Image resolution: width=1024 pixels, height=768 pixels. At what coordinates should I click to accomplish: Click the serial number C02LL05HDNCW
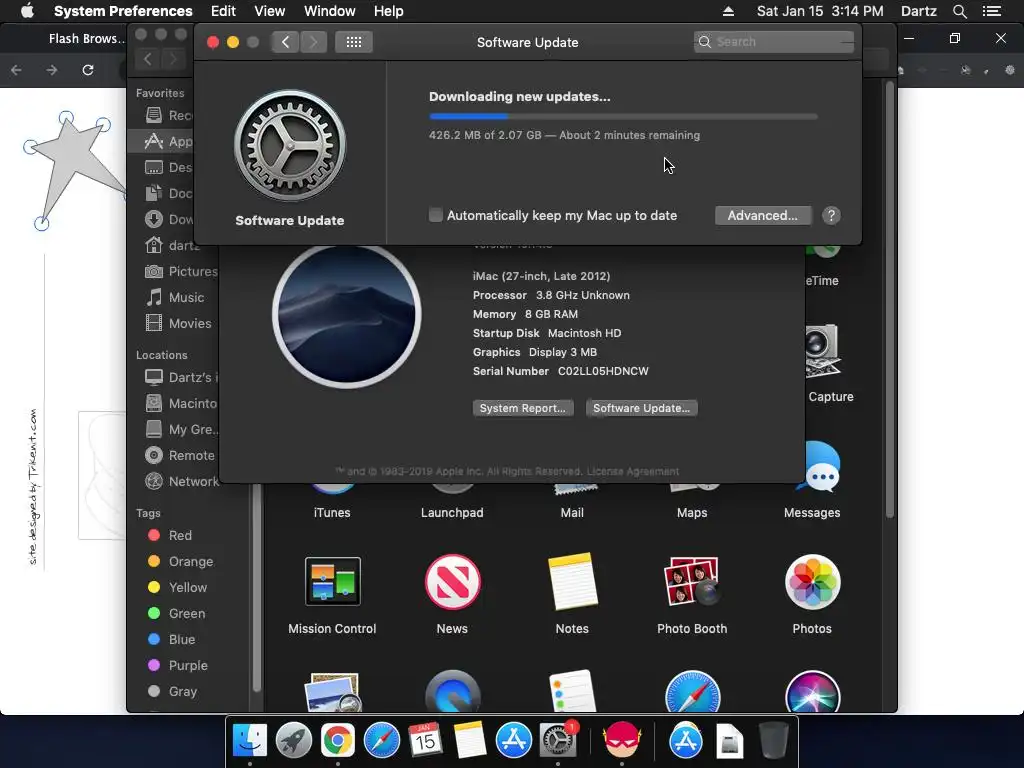[603, 371]
